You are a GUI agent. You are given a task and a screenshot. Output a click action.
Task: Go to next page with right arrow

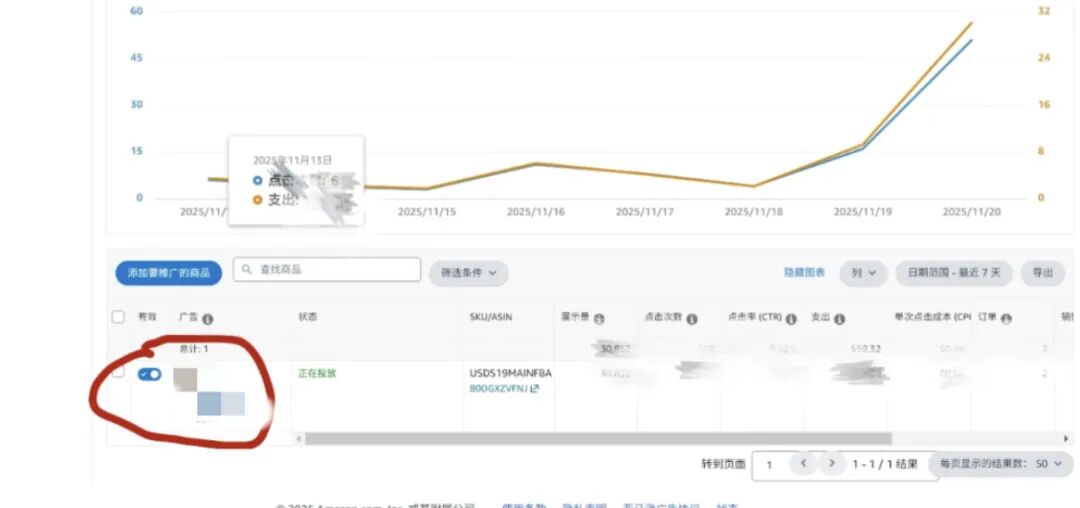831,464
